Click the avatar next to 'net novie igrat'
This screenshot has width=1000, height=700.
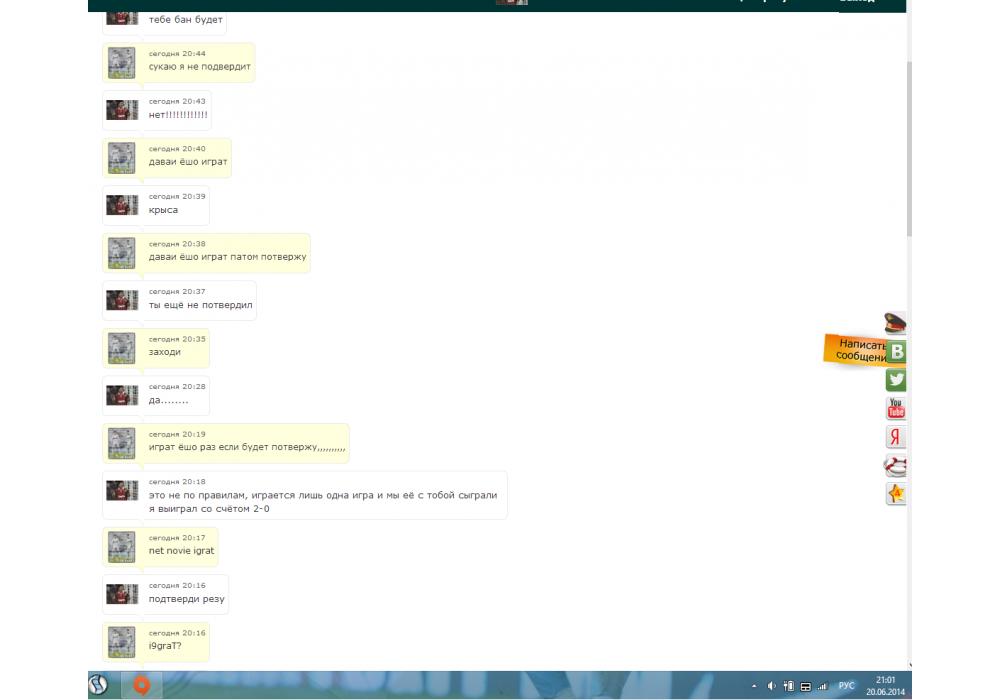[122, 547]
